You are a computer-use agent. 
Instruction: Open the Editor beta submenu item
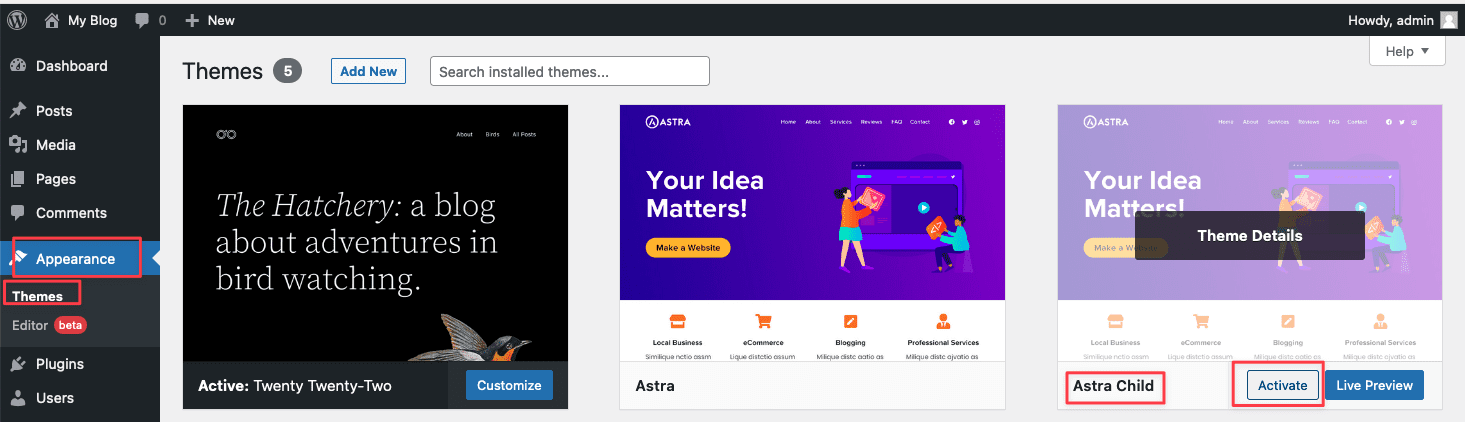pos(30,325)
